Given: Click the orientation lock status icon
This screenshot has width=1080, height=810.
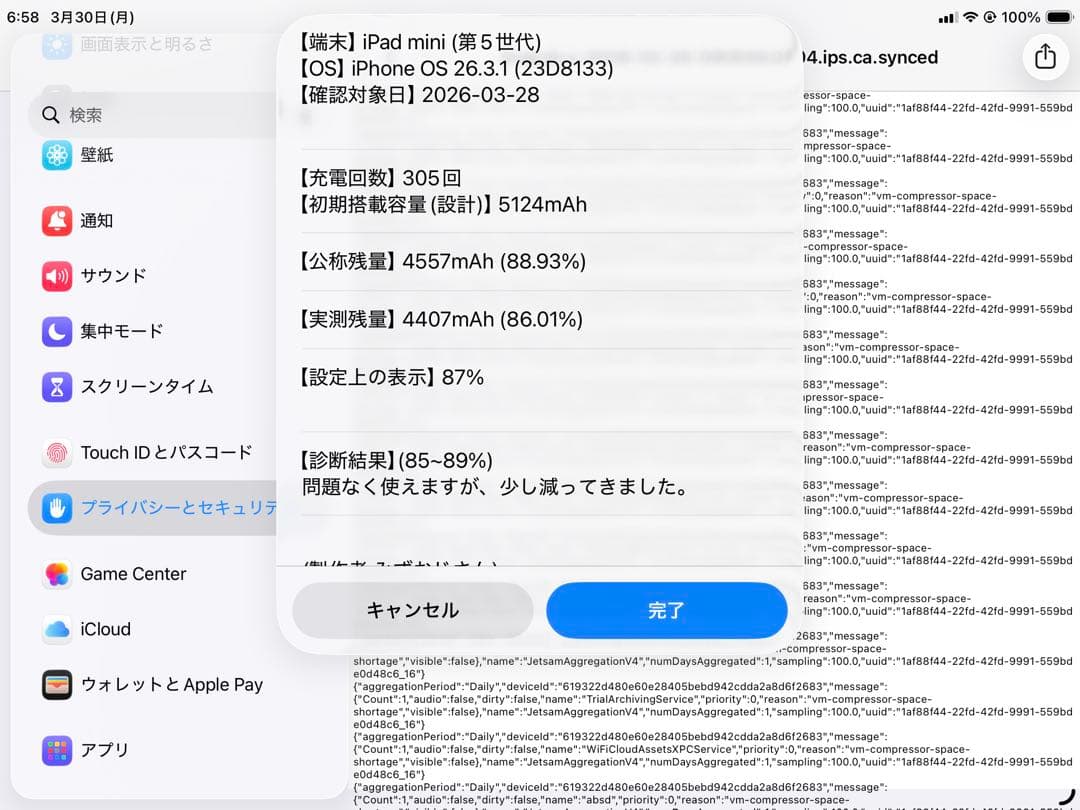Looking at the screenshot, I should [x=990, y=17].
